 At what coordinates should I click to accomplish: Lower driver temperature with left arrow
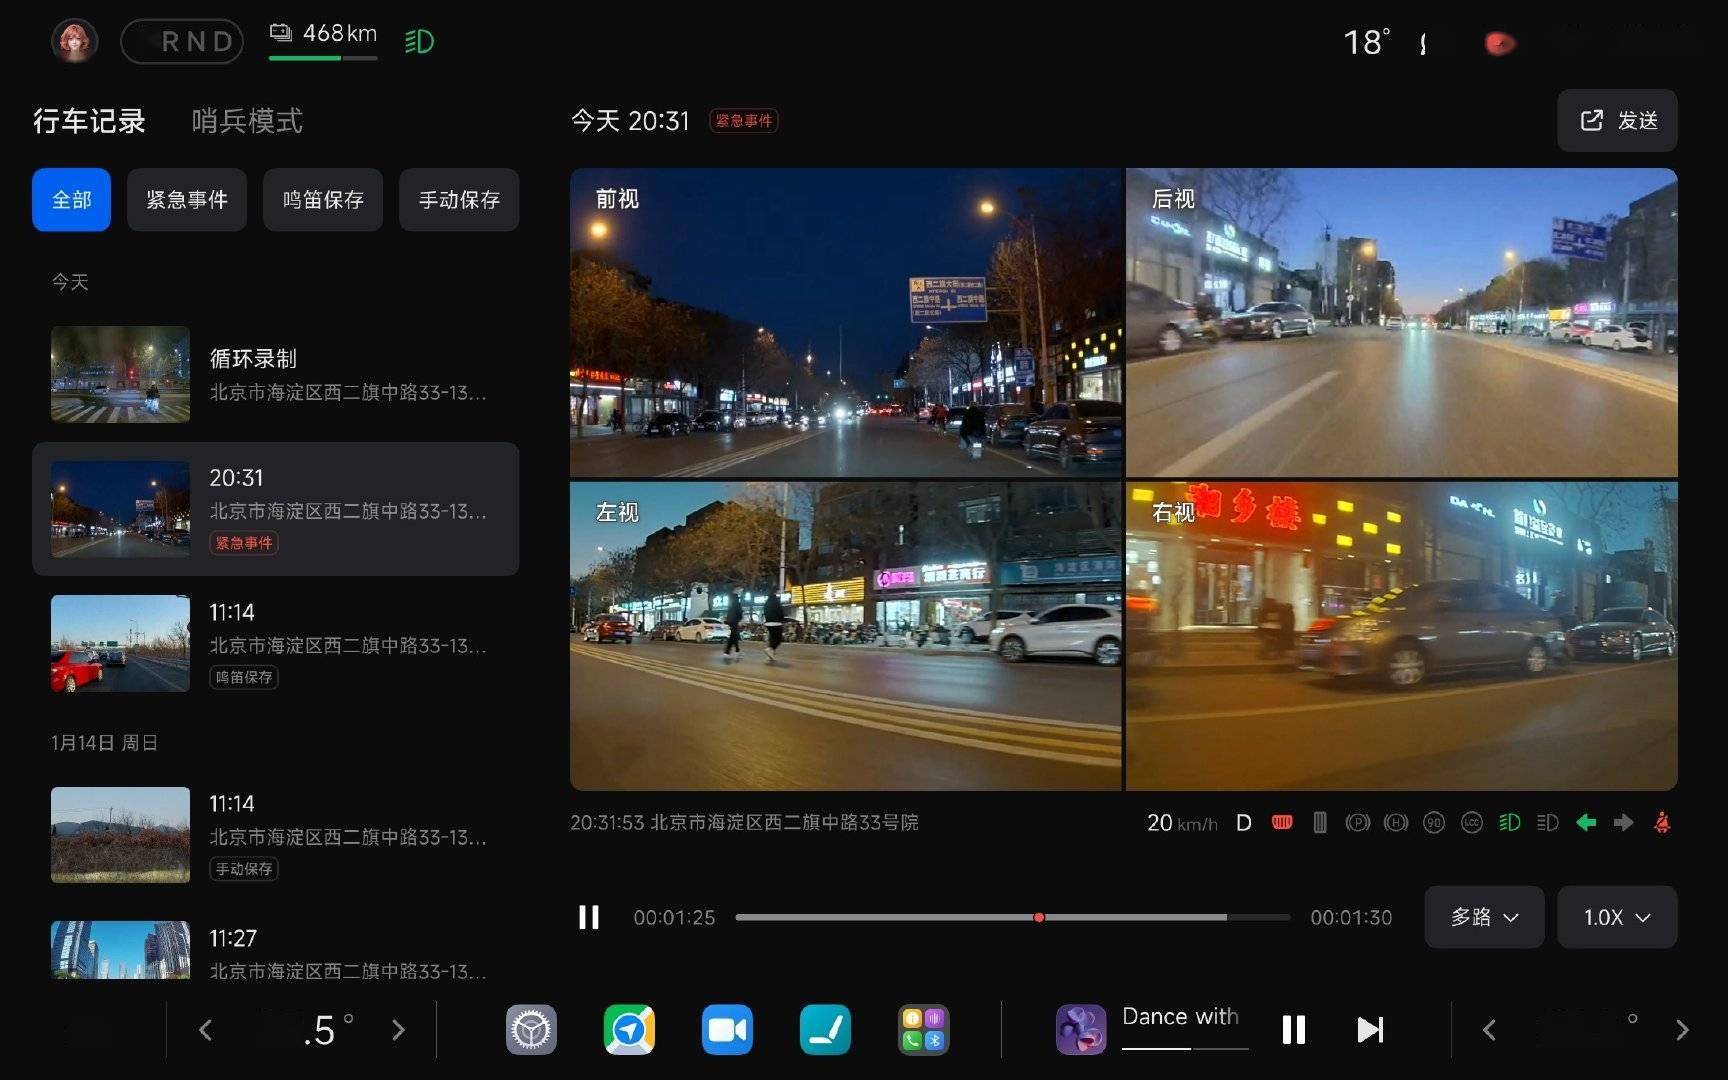click(x=205, y=1029)
